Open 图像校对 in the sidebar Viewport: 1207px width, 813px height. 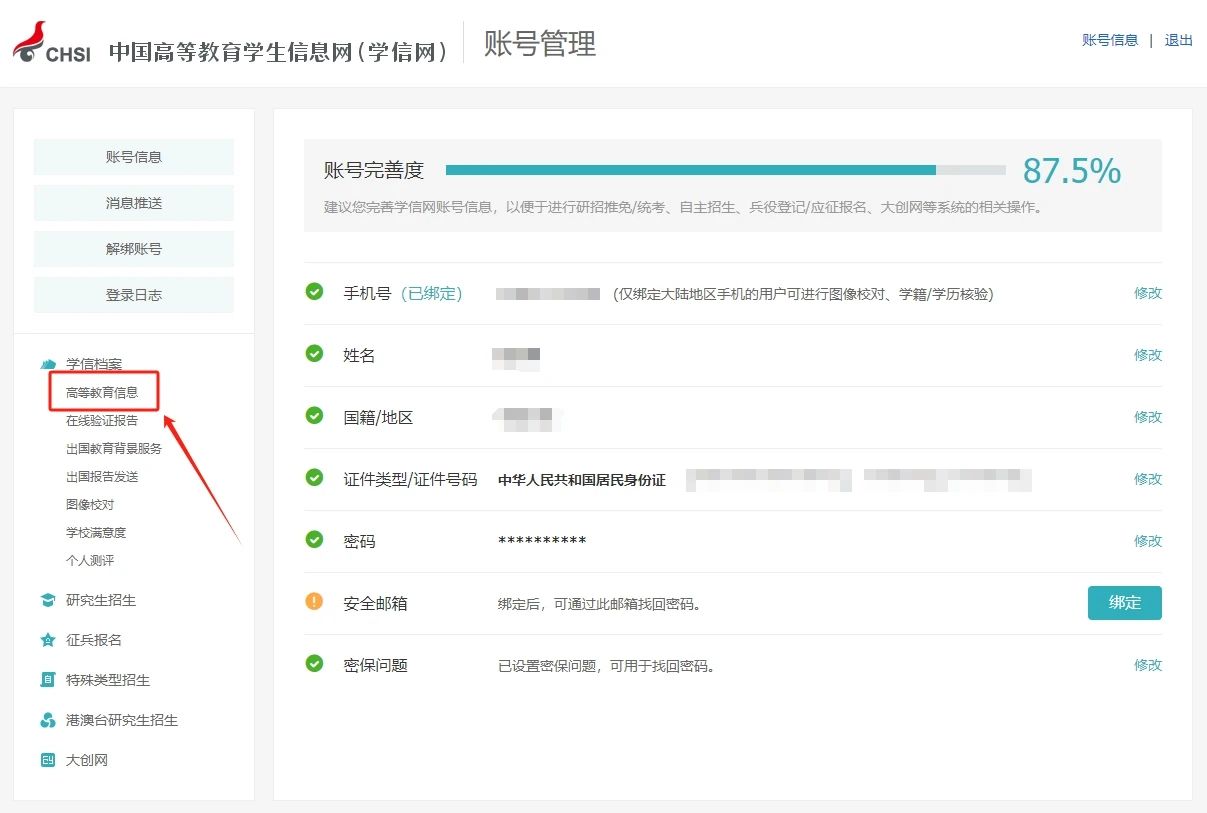(90, 505)
